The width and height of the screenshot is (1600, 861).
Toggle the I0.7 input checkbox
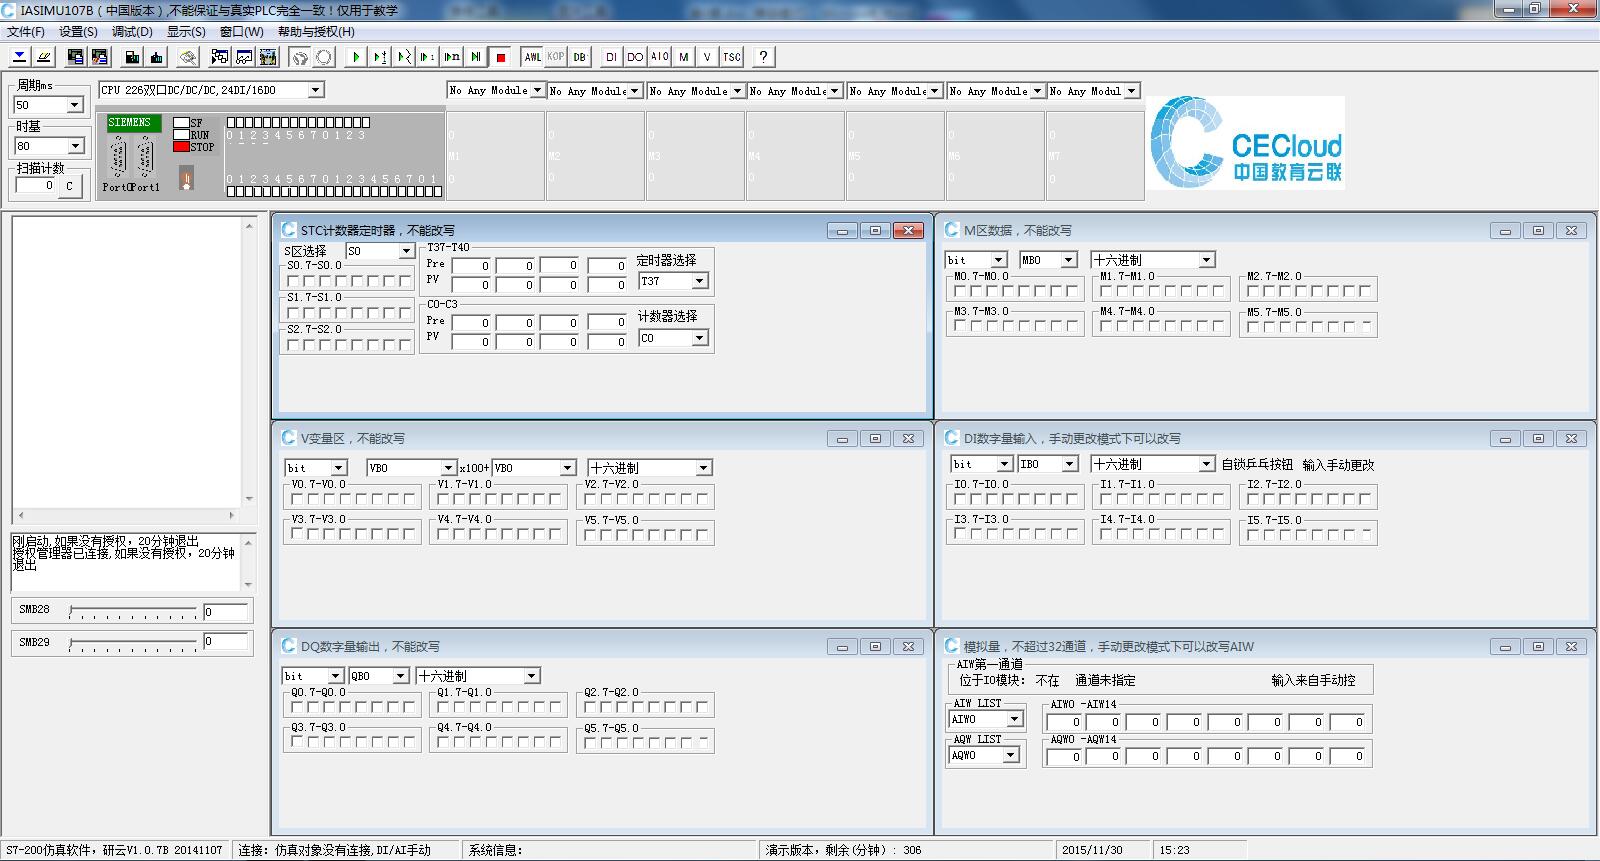click(x=961, y=498)
